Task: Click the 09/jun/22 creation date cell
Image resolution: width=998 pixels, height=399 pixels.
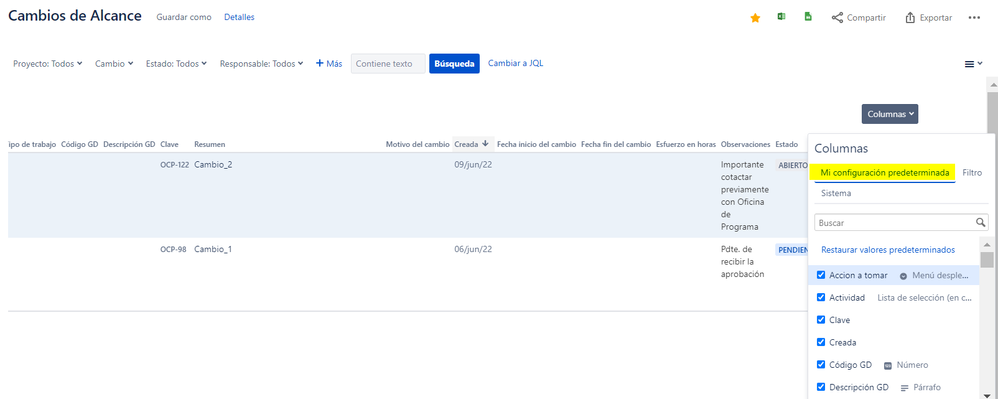Action: (x=473, y=164)
